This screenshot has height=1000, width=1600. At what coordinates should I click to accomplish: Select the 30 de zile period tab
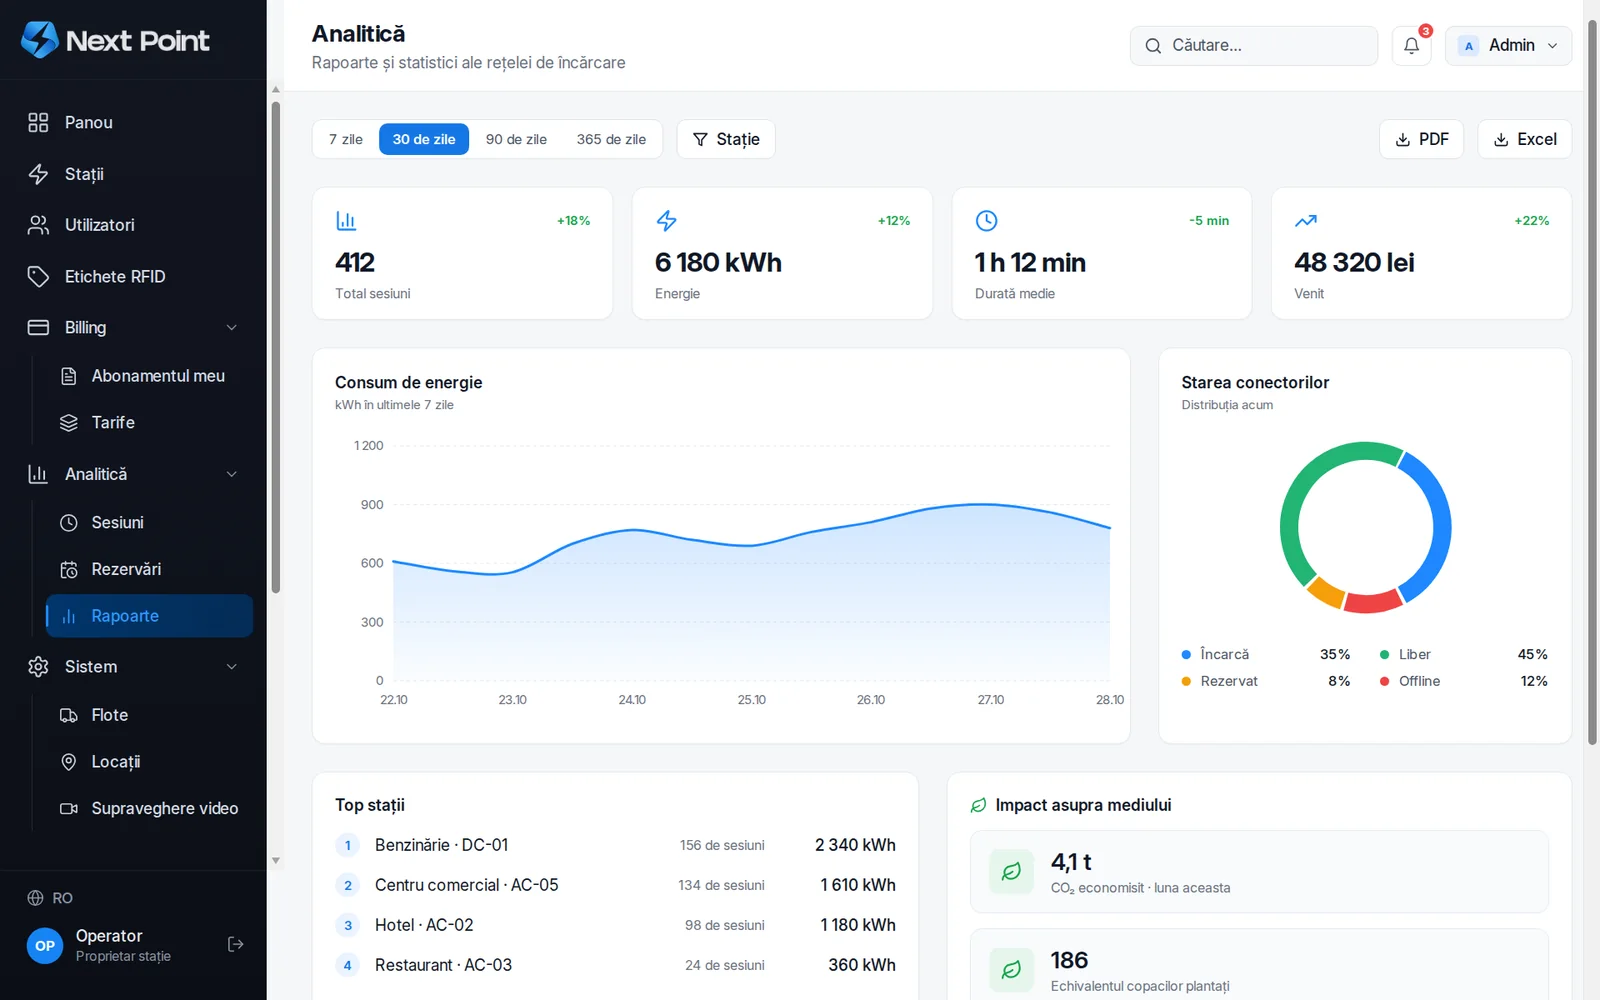pyautogui.click(x=424, y=139)
